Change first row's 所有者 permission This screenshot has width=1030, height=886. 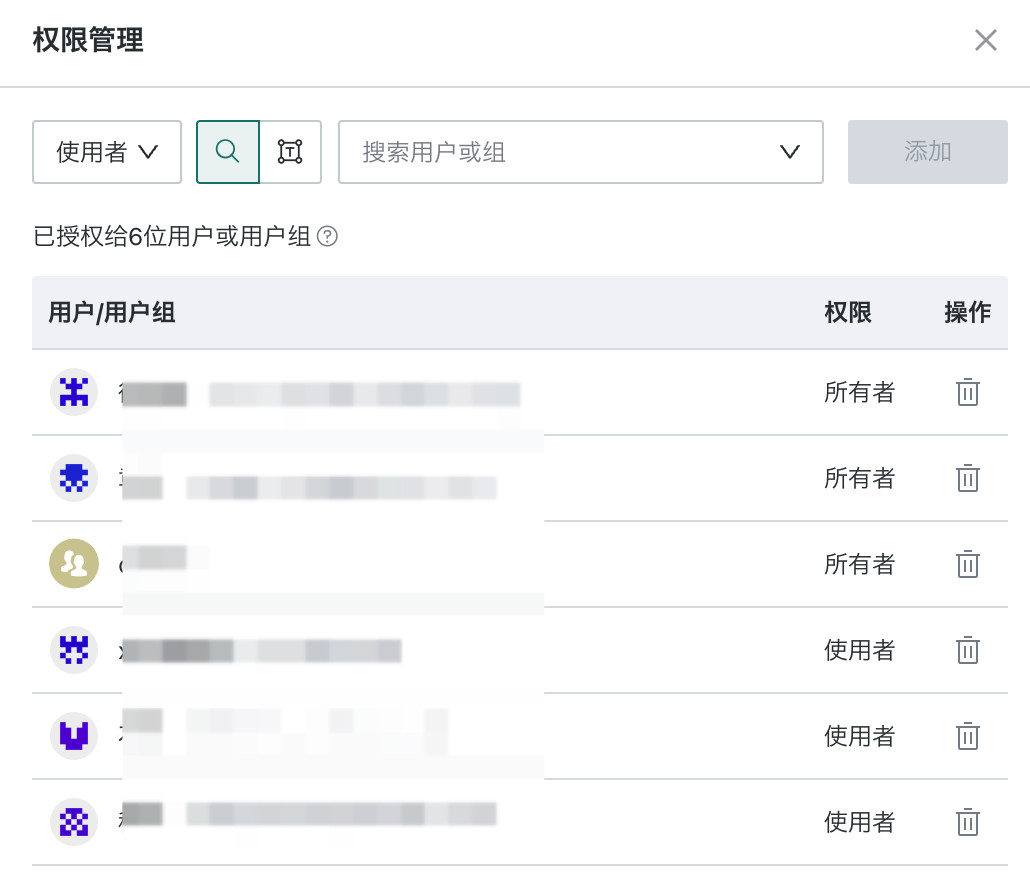point(859,392)
